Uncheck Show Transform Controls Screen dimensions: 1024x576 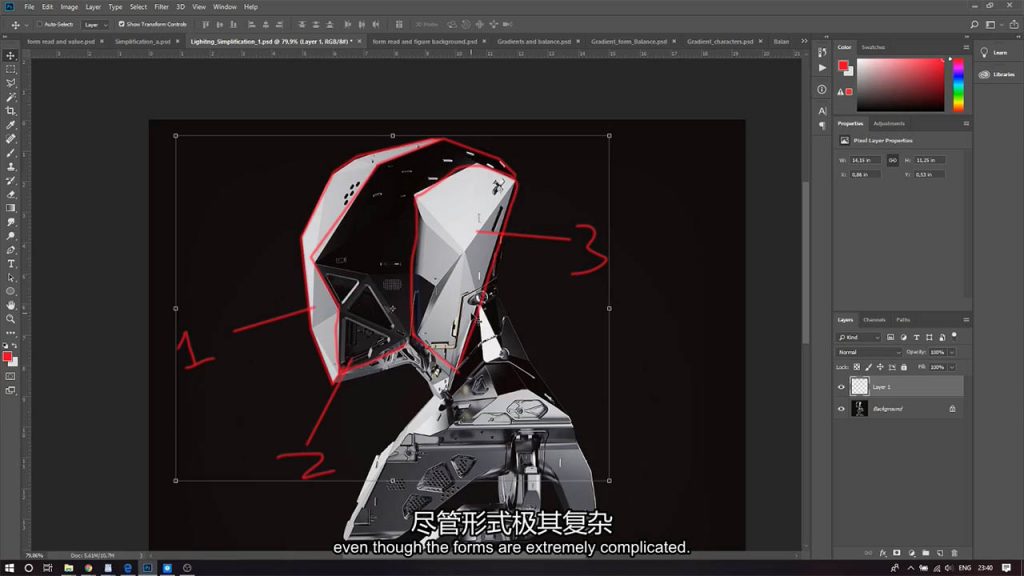point(122,24)
